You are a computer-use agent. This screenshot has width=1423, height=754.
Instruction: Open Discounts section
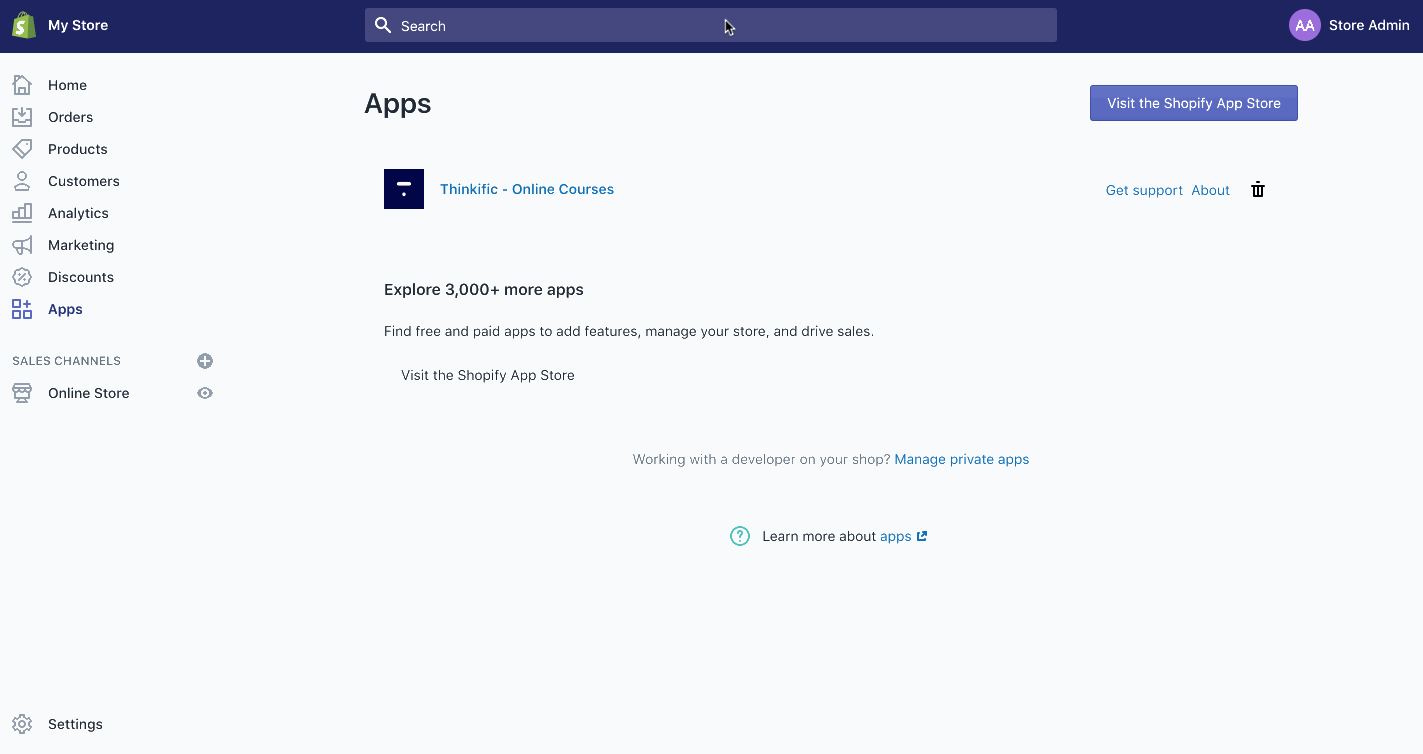[x=81, y=277]
